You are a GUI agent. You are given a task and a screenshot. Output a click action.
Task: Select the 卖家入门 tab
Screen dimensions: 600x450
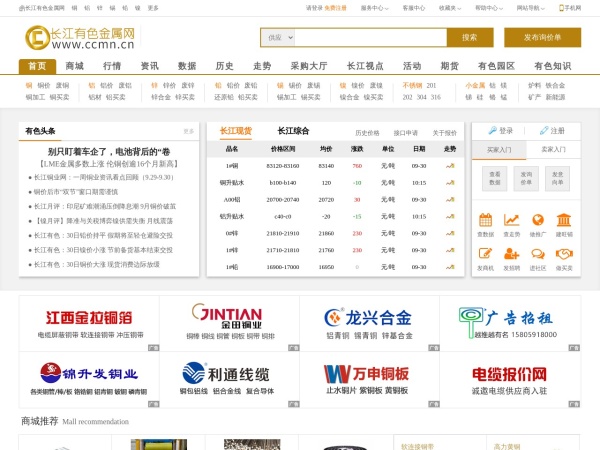click(553, 150)
